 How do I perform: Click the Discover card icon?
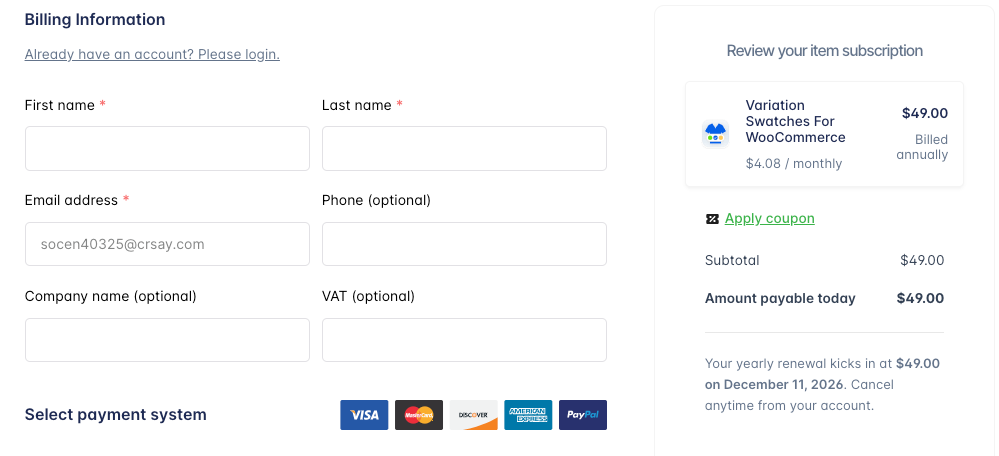coord(473,415)
